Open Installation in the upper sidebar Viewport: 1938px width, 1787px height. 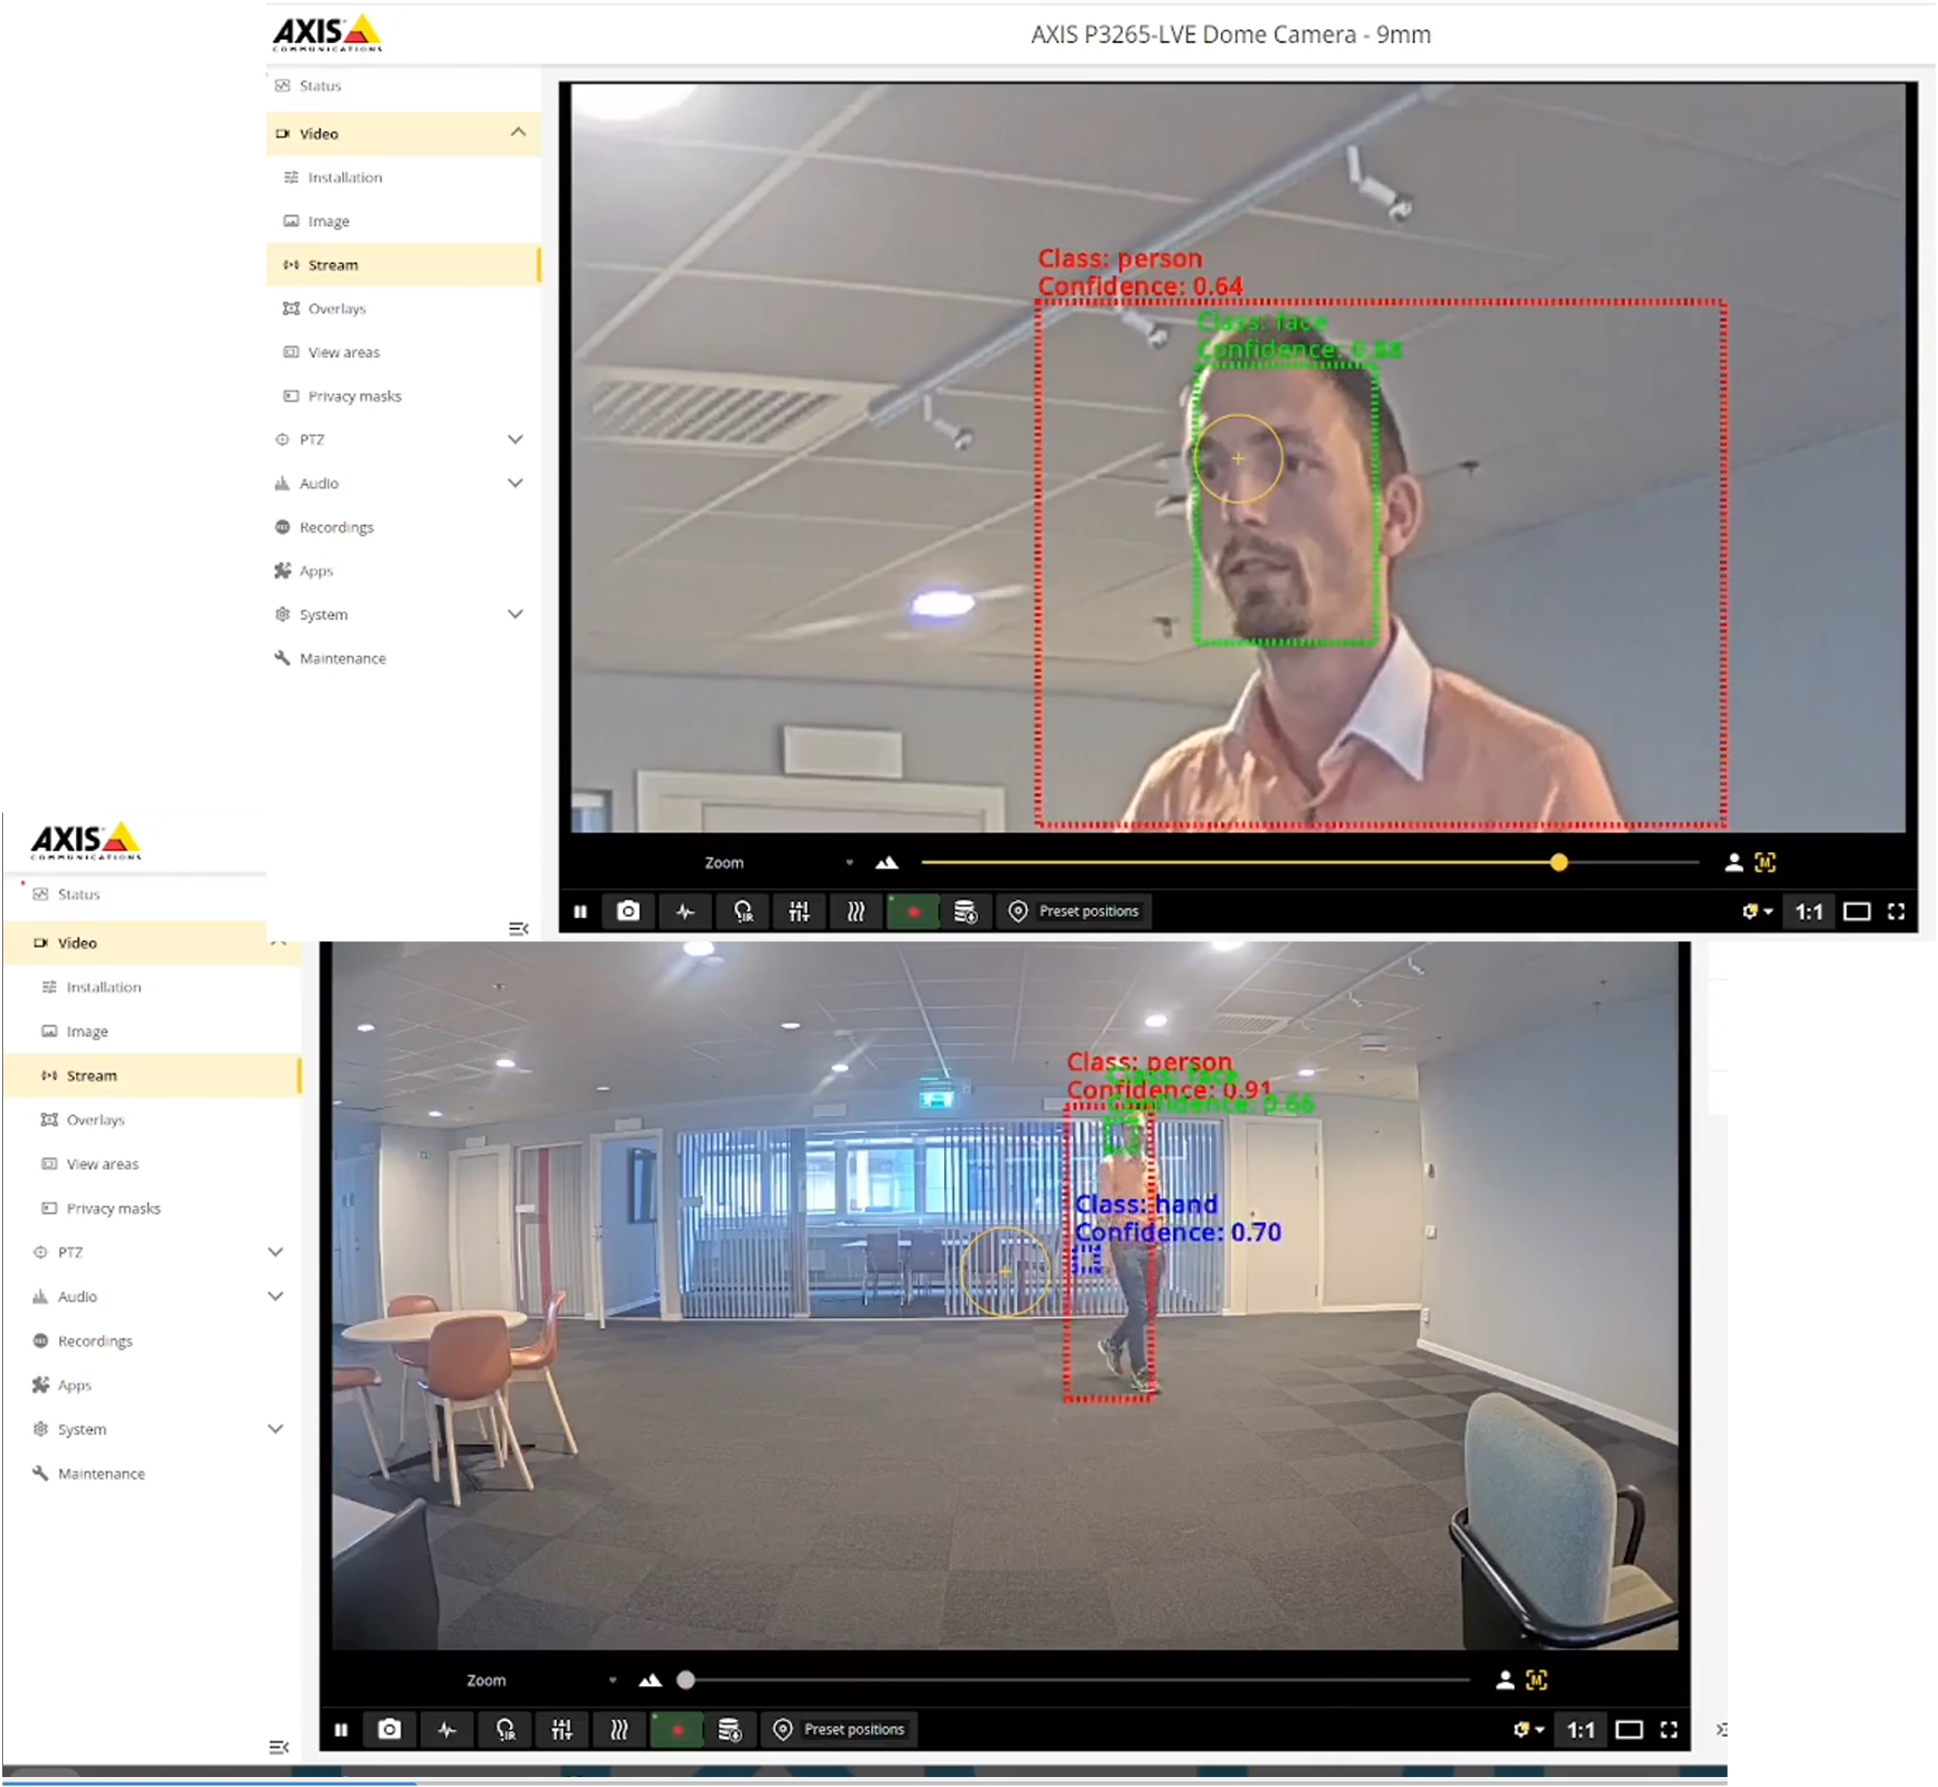click(x=403, y=178)
